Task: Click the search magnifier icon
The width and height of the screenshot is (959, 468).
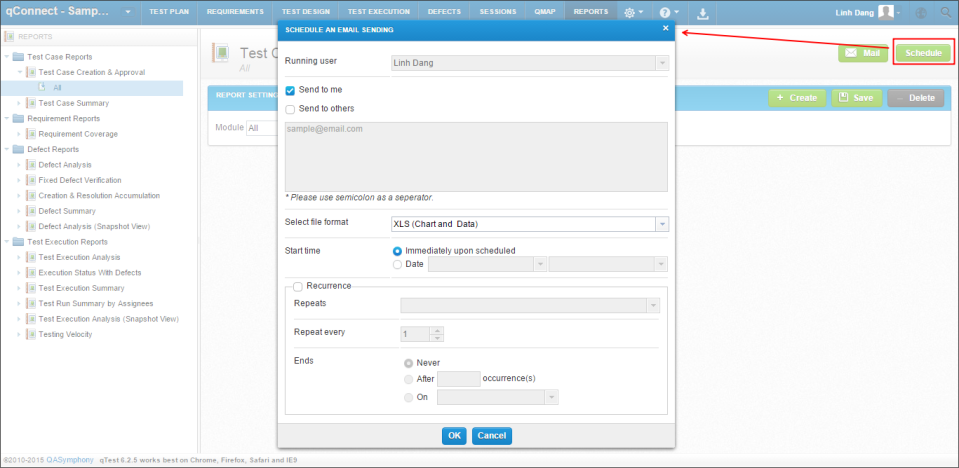Action: coord(945,13)
